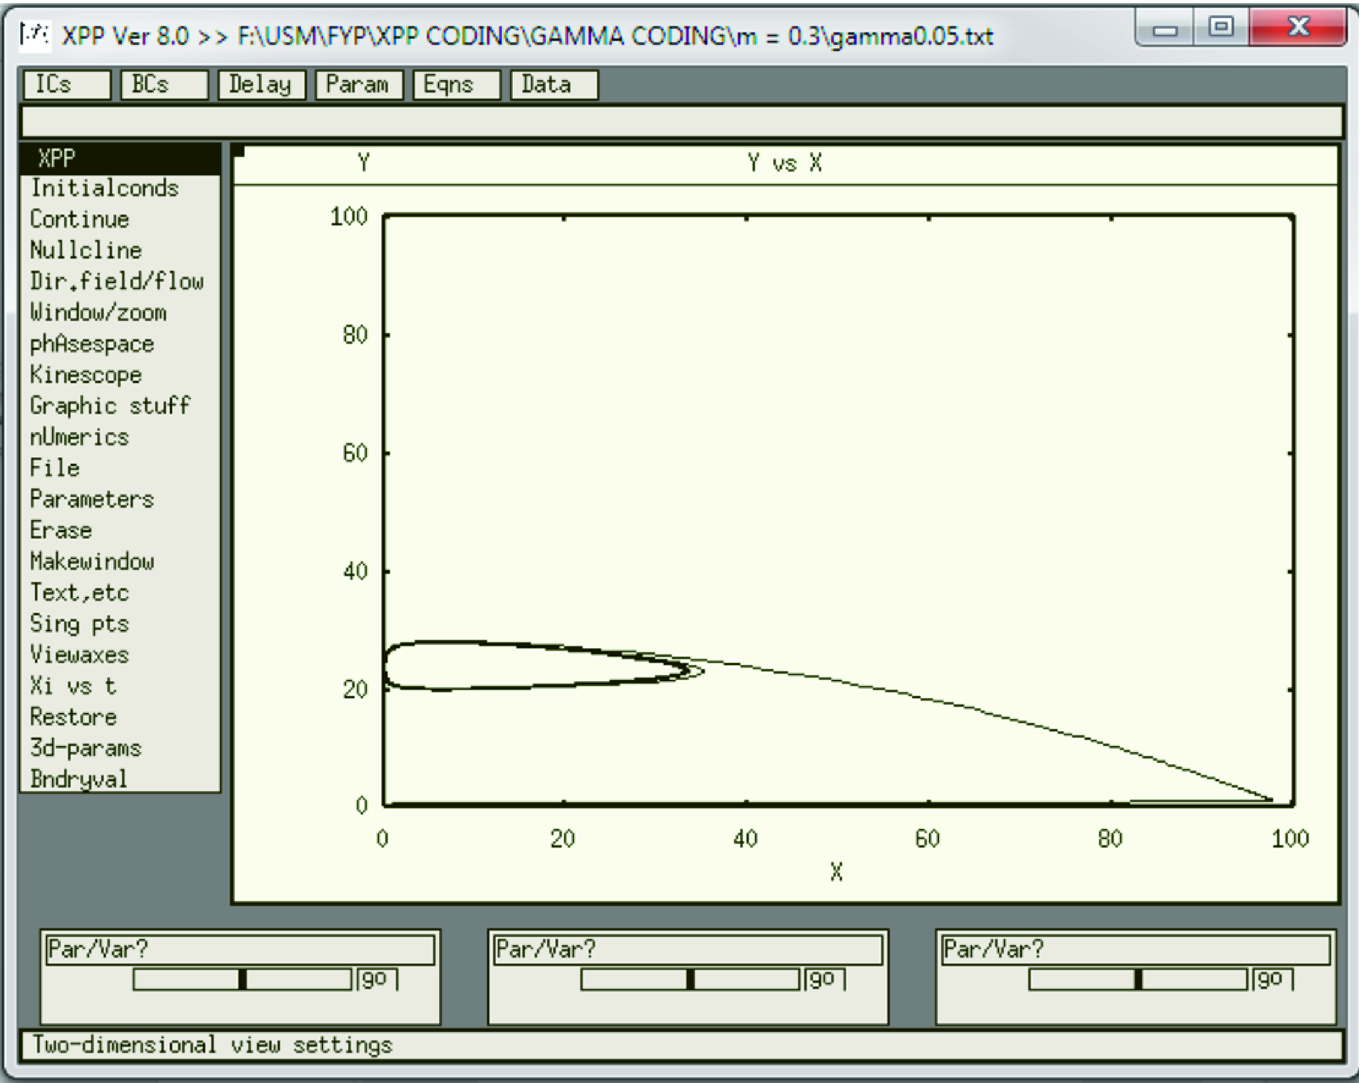Select Dir.field/flow menu entry
This screenshot has height=1083, width=1363.
tap(116, 281)
